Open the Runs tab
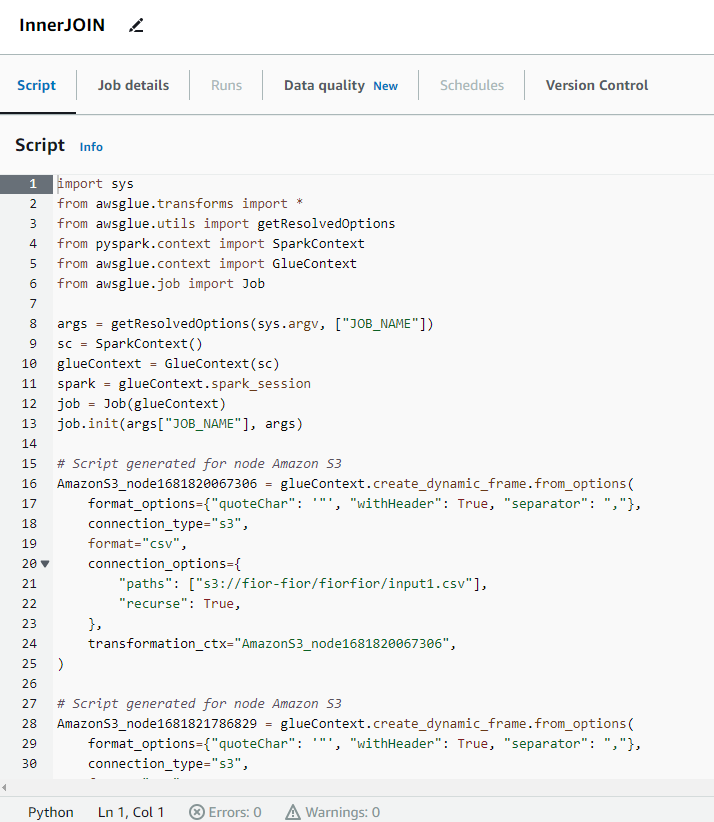714x822 pixels. click(x=226, y=85)
